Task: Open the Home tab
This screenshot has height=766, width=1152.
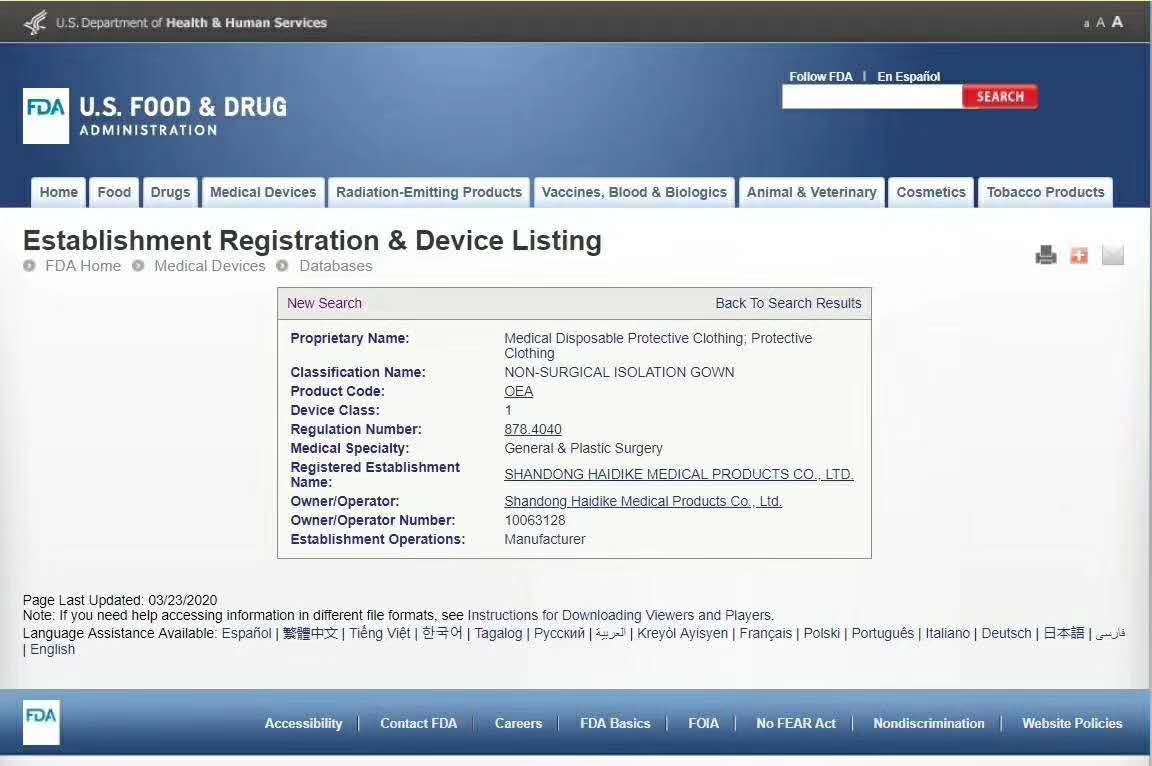Action: click(x=59, y=192)
